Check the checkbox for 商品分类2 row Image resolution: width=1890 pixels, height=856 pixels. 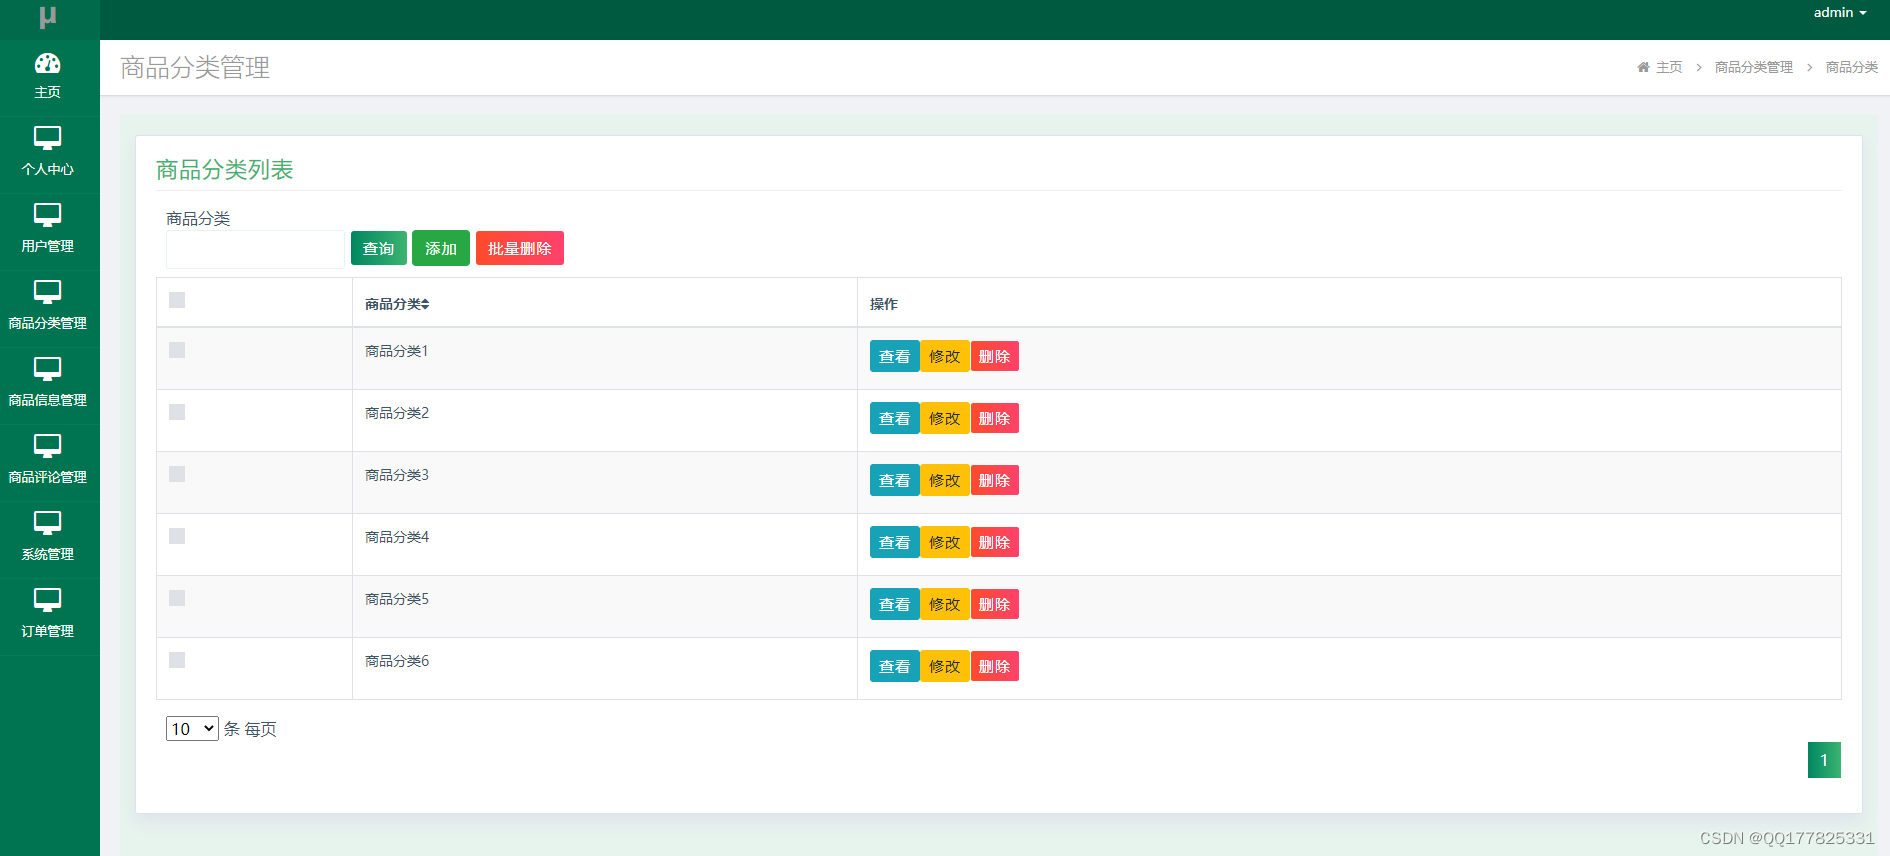pyautogui.click(x=177, y=412)
